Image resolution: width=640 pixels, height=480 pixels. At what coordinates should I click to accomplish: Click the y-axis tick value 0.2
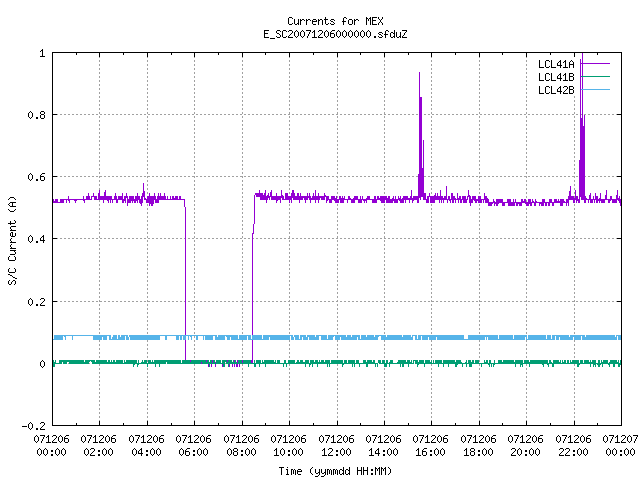(37, 302)
